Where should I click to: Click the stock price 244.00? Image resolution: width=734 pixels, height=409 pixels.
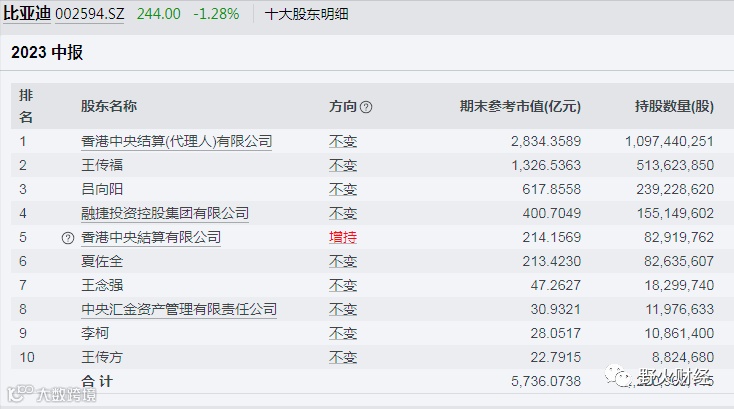(159, 14)
